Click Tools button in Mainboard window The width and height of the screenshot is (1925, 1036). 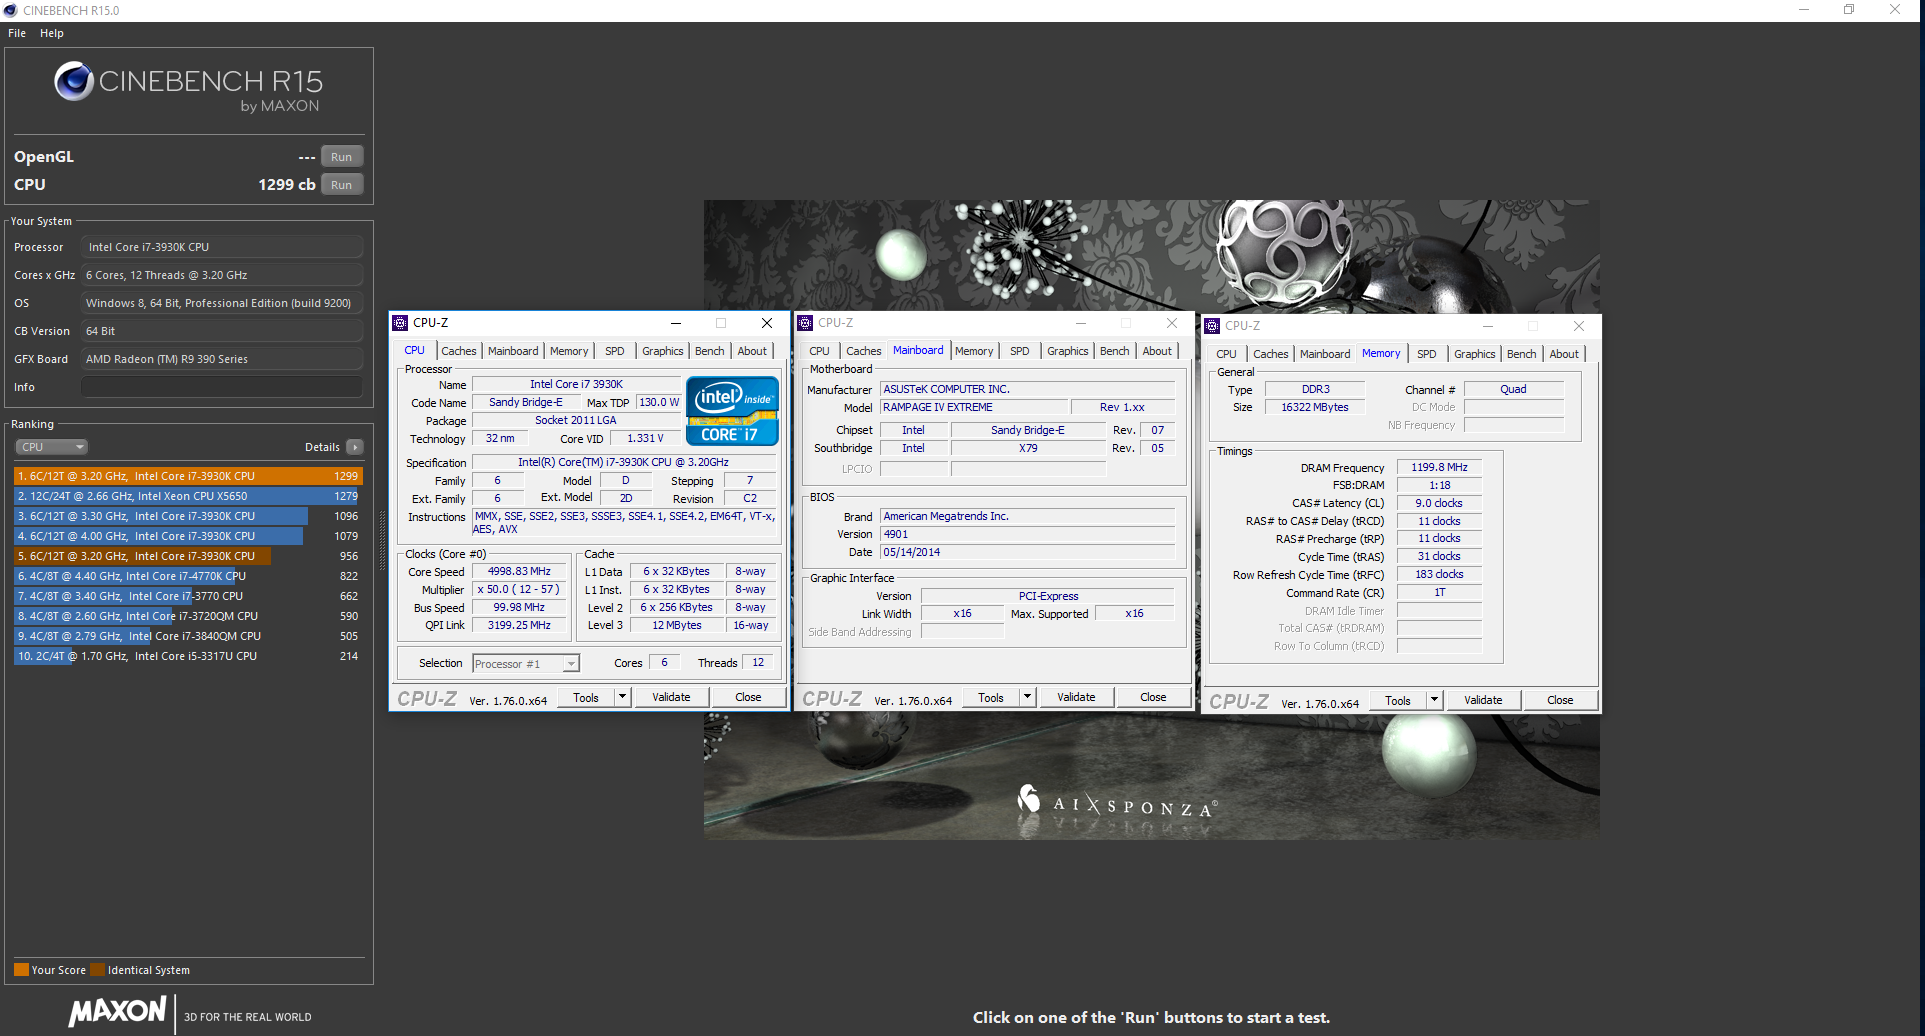point(991,697)
